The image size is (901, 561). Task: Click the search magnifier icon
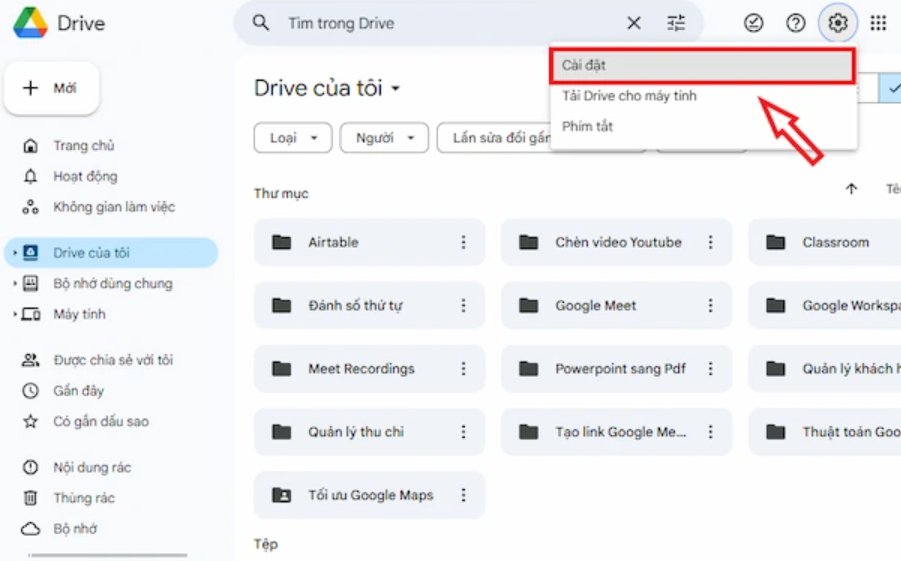coord(261,23)
